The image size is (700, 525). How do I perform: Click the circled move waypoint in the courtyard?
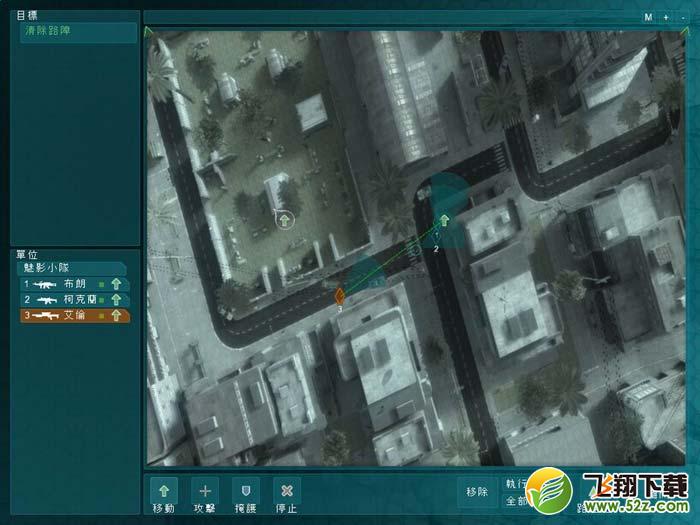285,220
